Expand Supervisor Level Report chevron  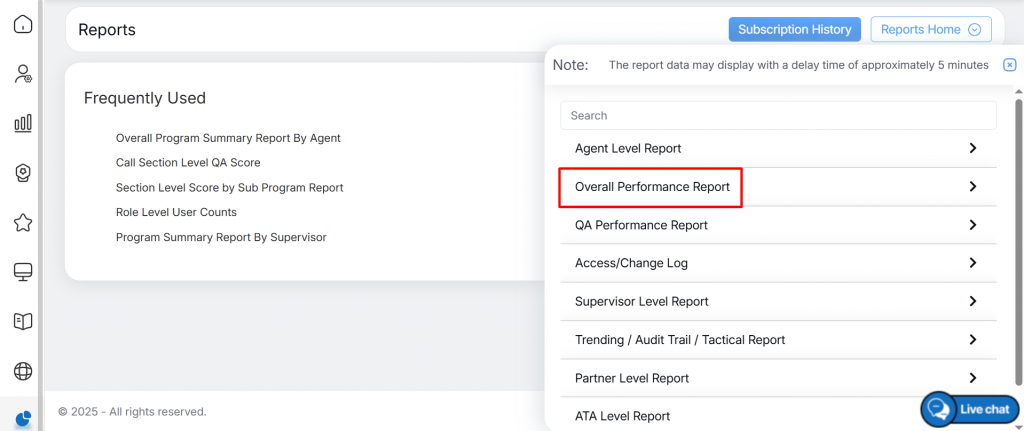pyautogui.click(x=972, y=301)
